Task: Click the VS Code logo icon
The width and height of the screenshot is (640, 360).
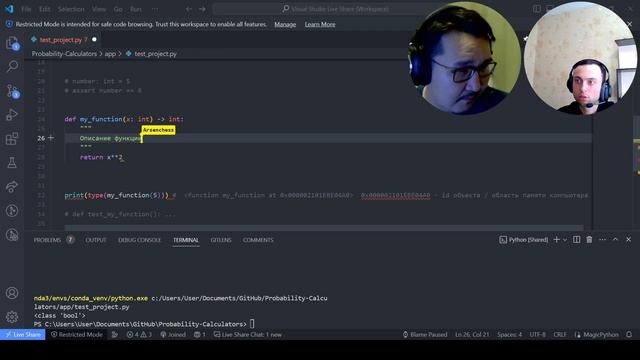Action: pyautogui.click(x=9, y=9)
